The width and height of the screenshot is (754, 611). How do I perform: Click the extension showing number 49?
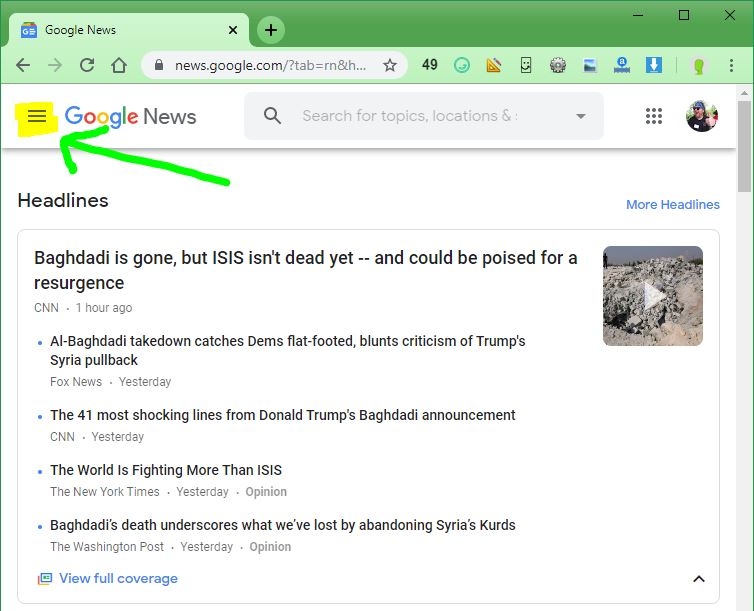pyautogui.click(x=429, y=64)
